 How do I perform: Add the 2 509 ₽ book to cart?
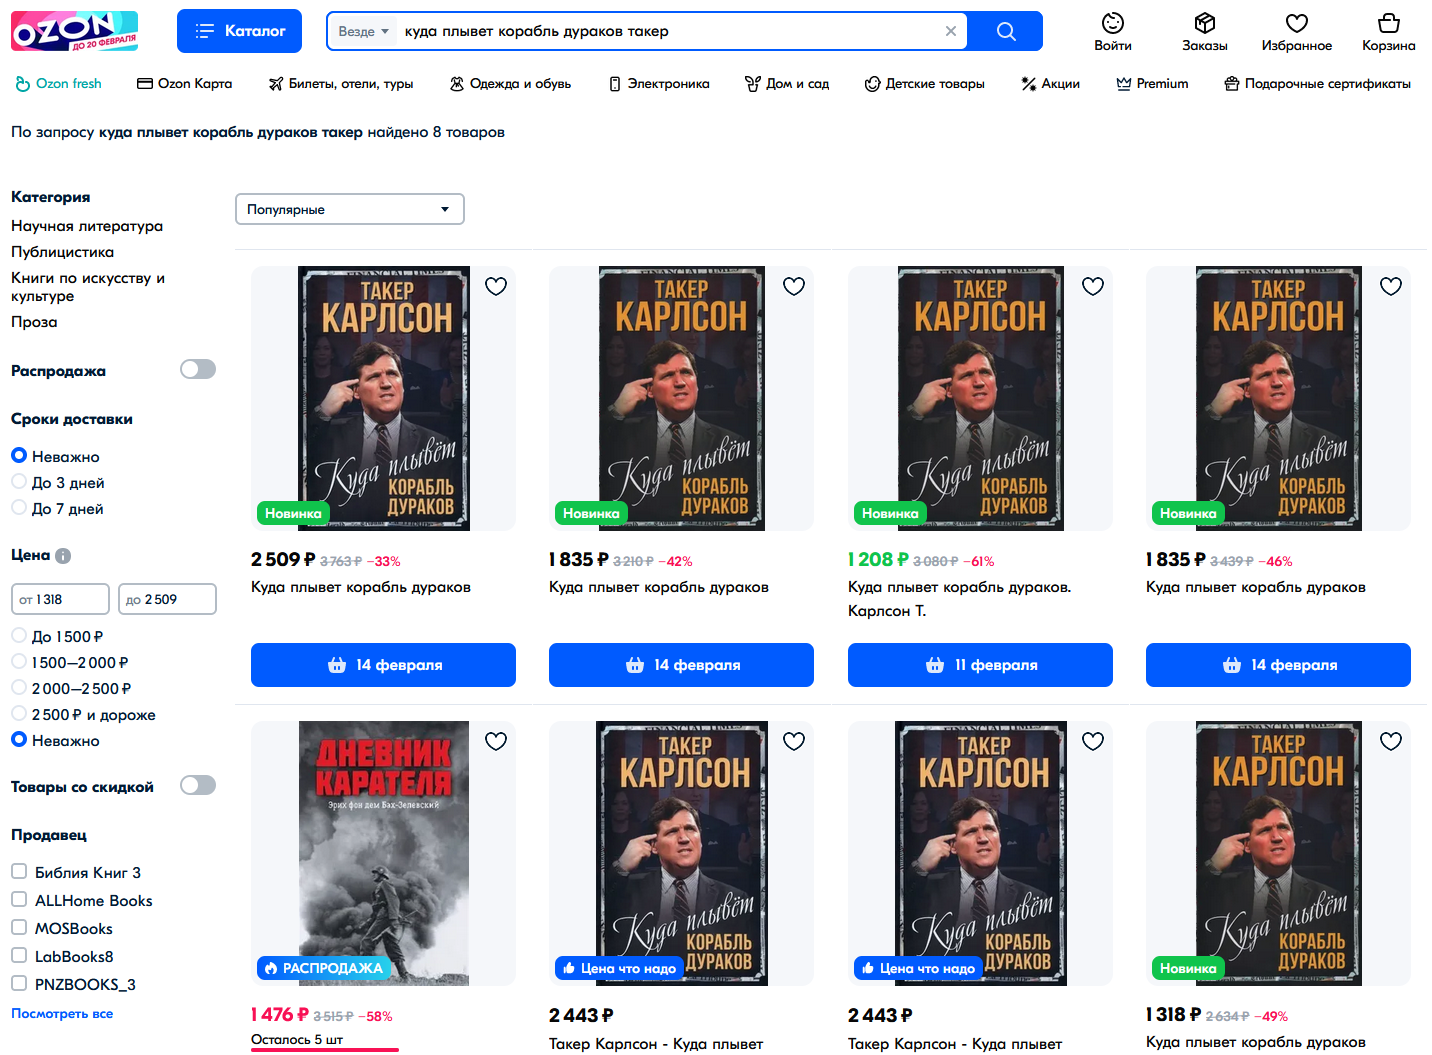coord(383,665)
